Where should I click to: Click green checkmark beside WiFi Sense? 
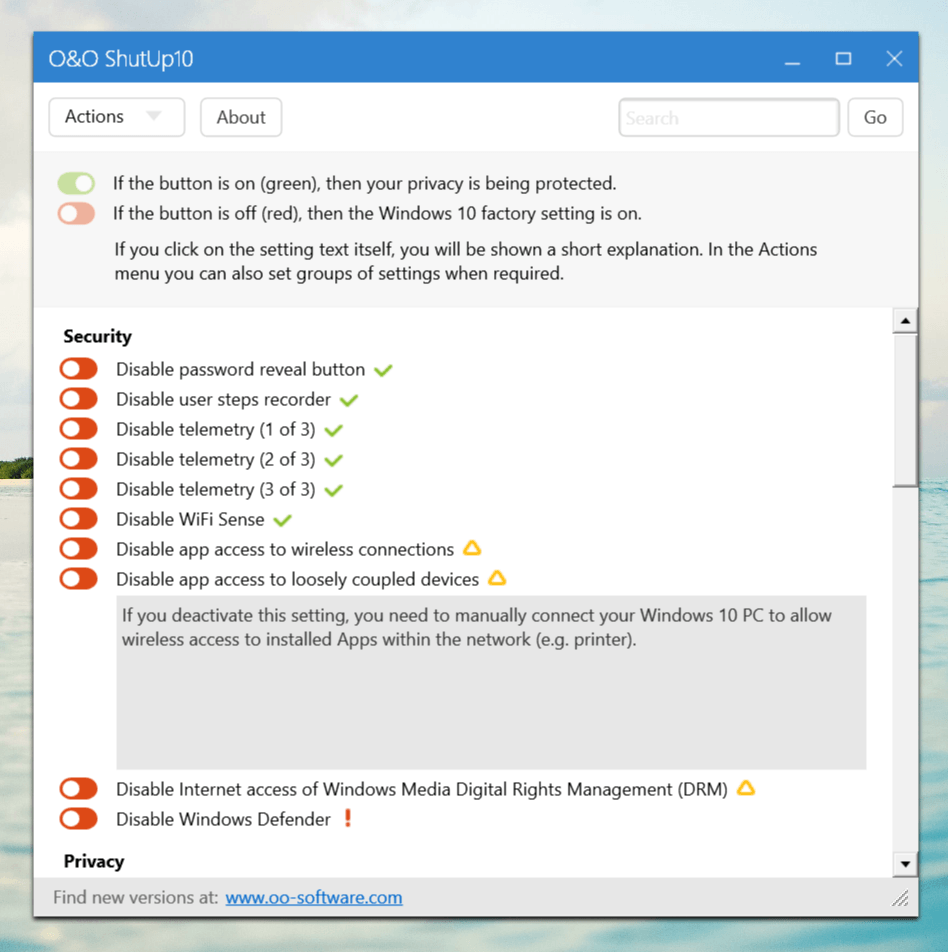[282, 520]
